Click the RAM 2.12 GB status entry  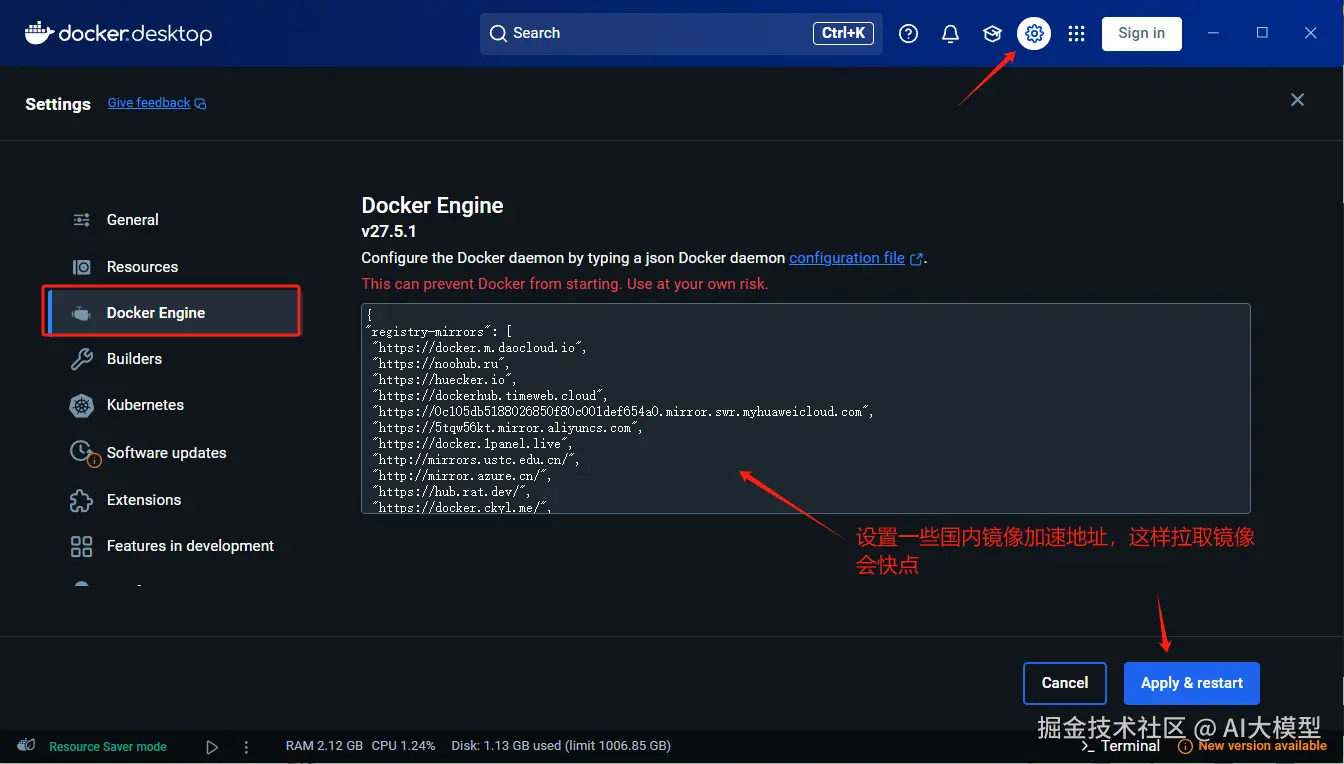point(325,746)
